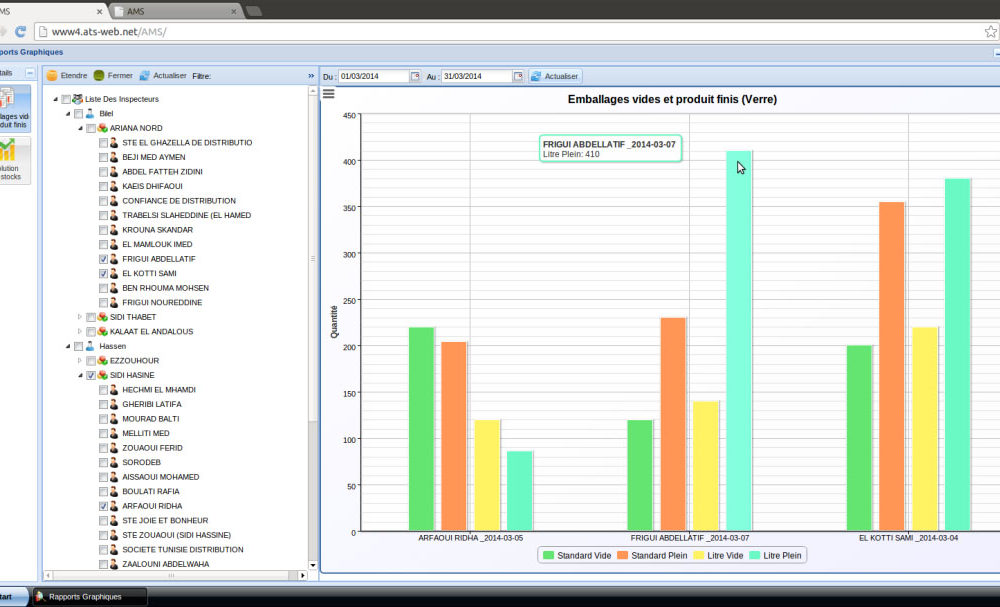The image size is (1000, 607).
Task: Click the Fermer (collapse all) tree icon
Action: click(99, 76)
